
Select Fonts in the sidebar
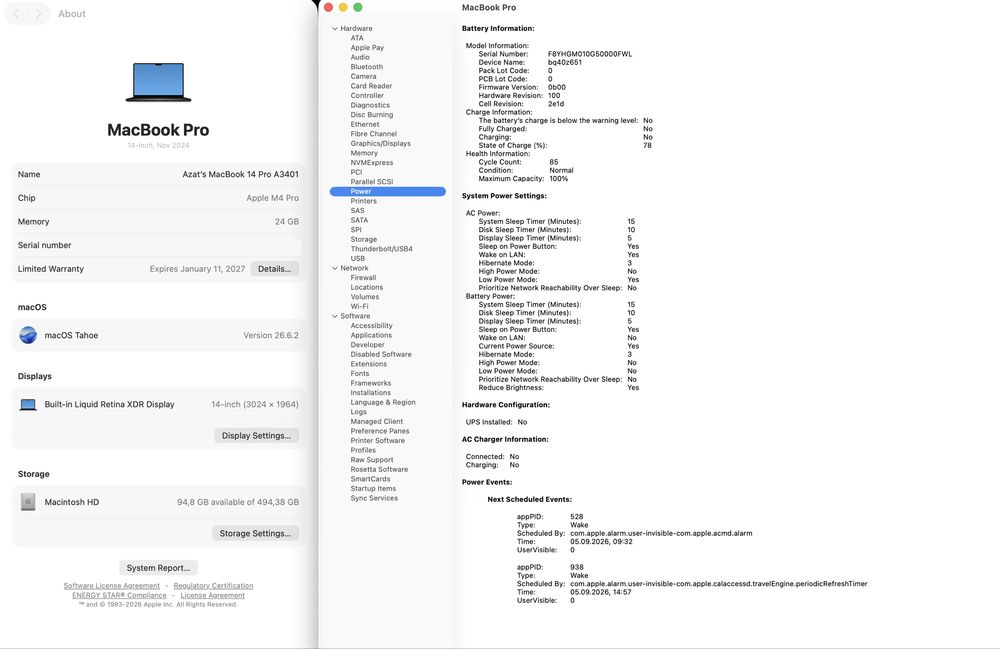(x=359, y=374)
